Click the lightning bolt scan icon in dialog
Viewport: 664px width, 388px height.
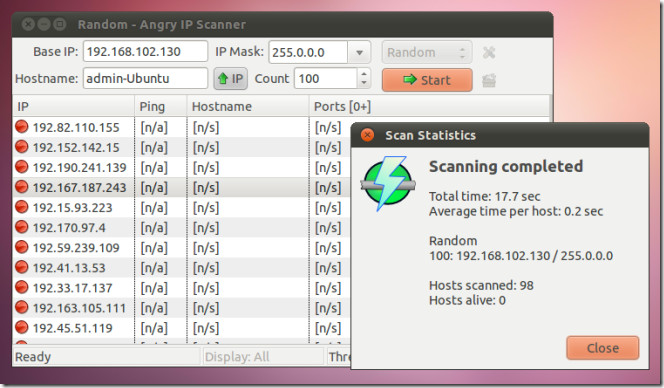387,183
